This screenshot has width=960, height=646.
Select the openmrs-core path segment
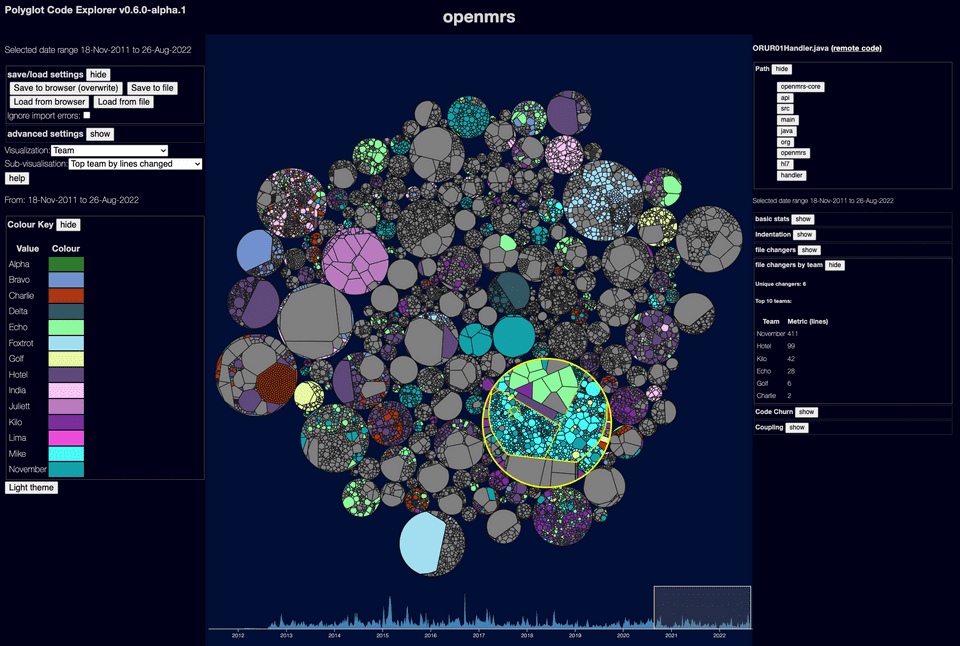pos(800,87)
